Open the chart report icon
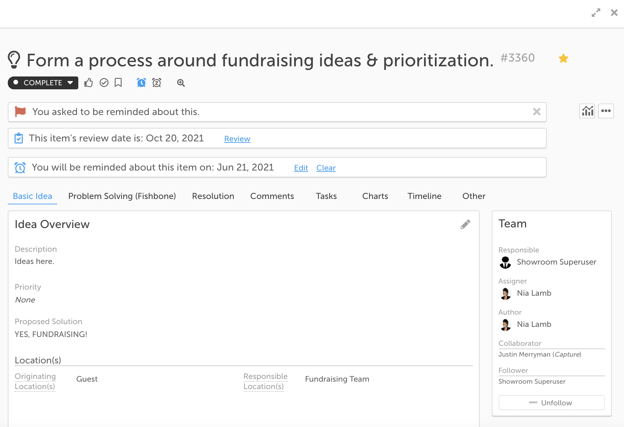 (587, 111)
